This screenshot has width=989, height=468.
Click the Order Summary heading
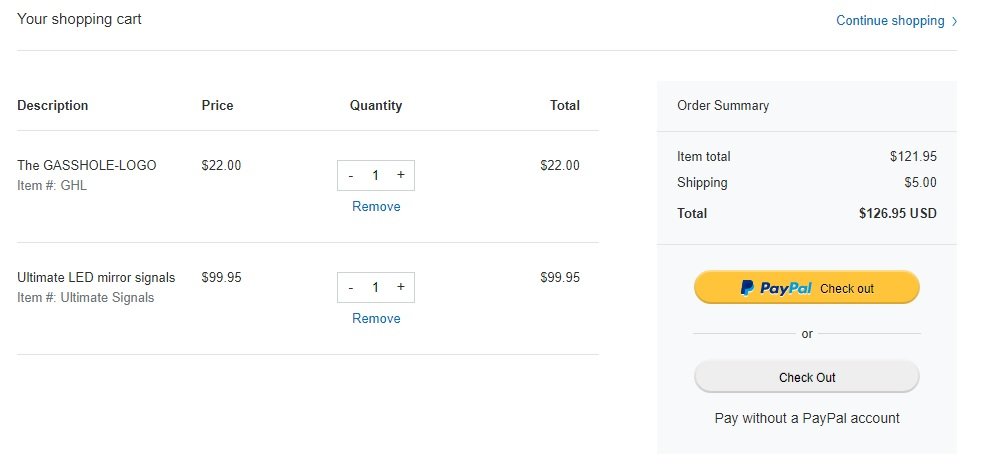coord(723,105)
